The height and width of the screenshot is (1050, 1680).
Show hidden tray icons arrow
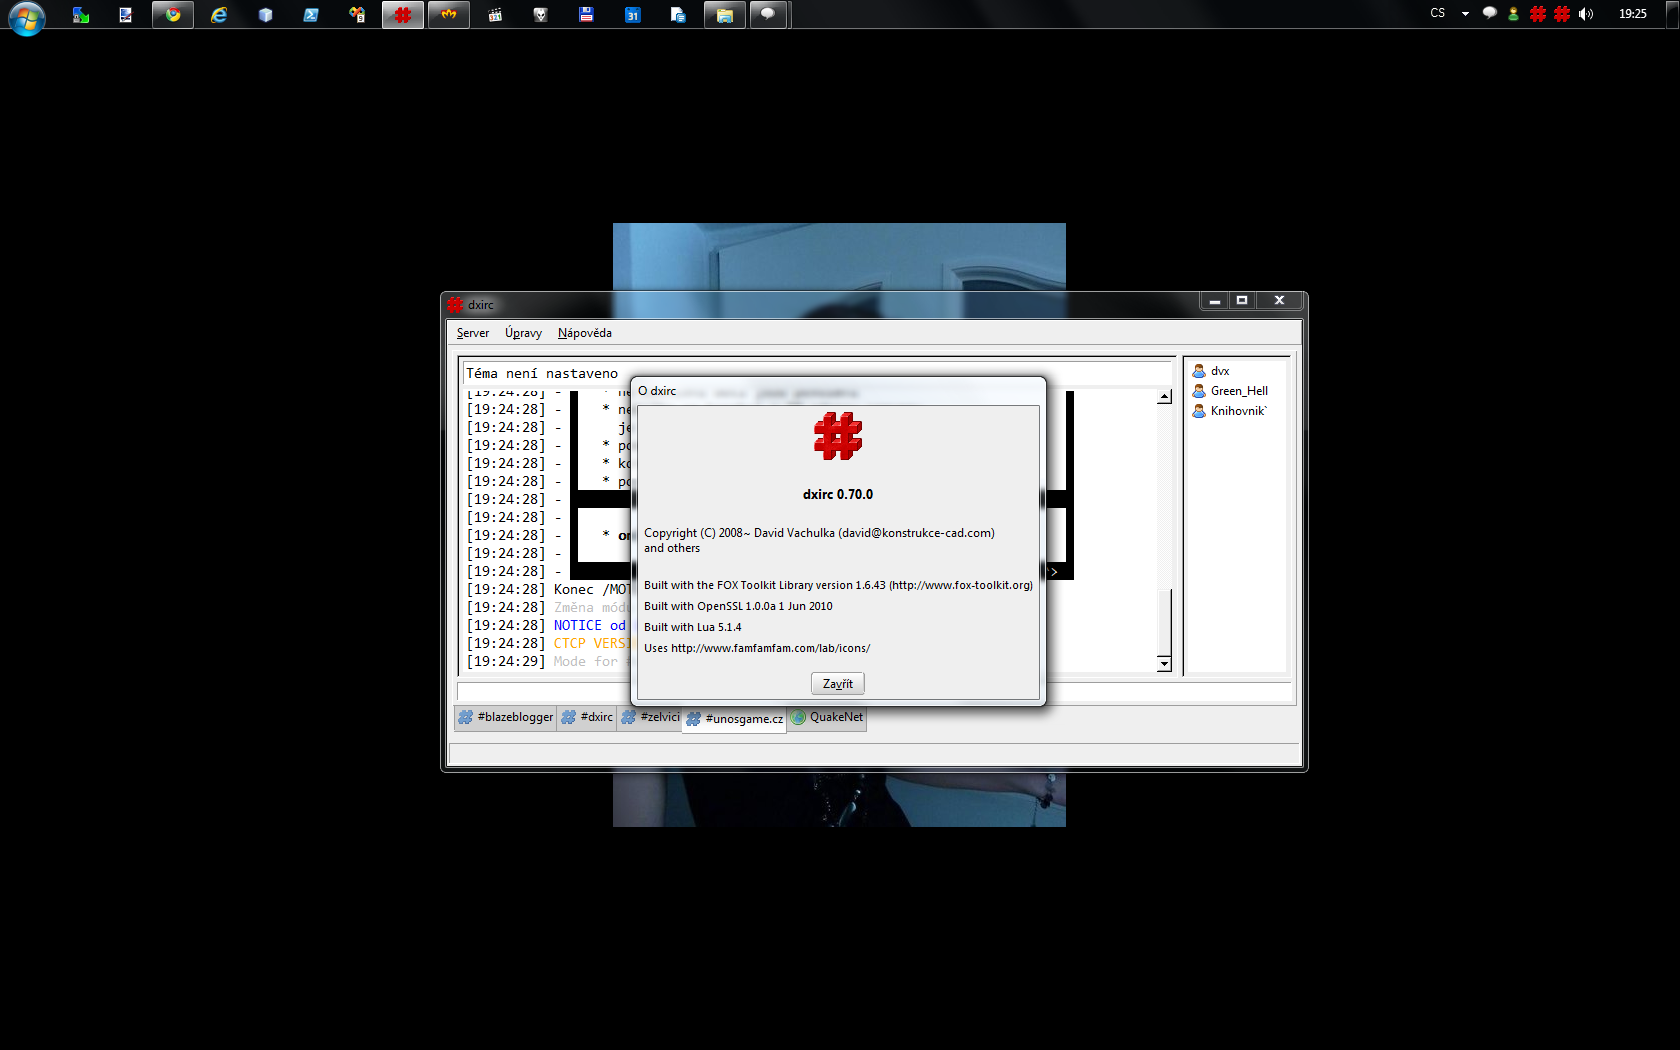click(1465, 14)
